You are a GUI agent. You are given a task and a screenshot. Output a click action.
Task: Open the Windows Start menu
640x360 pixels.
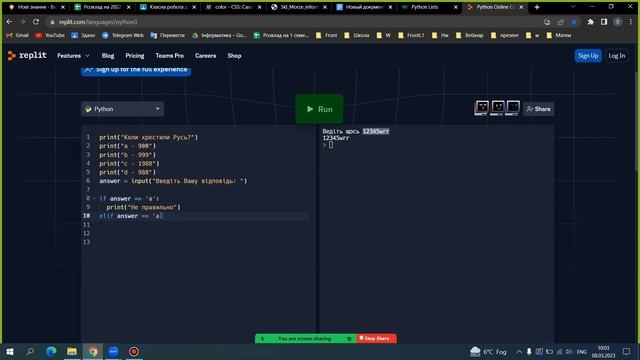pos(9,351)
